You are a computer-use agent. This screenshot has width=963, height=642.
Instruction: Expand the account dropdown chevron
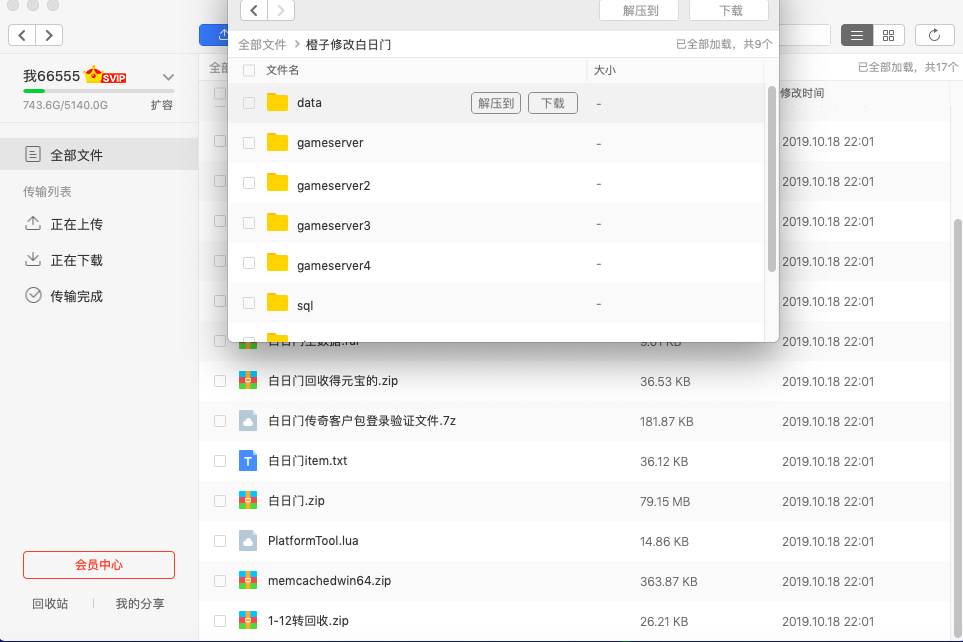click(x=168, y=77)
